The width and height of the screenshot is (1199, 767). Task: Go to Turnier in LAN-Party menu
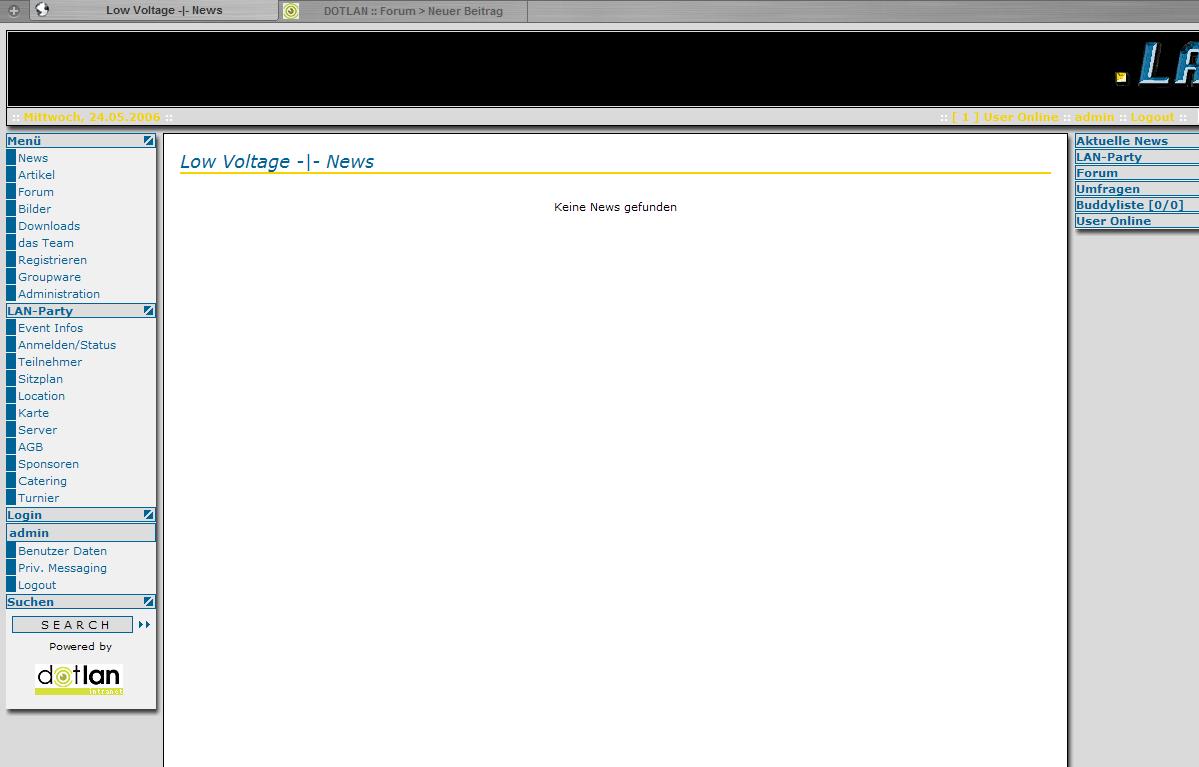(x=38, y=498)
